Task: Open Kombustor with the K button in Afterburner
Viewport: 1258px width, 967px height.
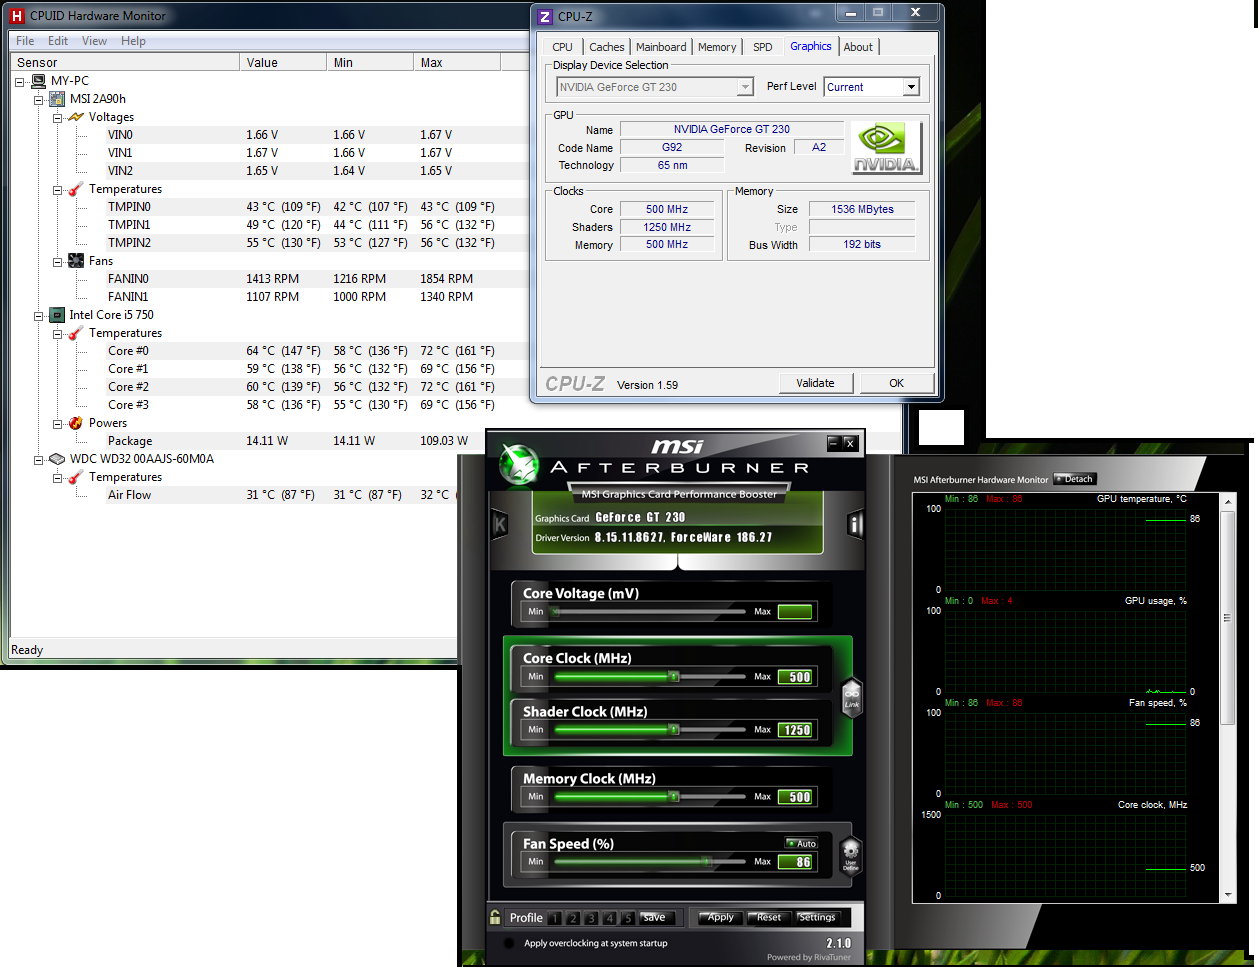Action: click(x=500, y=525)
